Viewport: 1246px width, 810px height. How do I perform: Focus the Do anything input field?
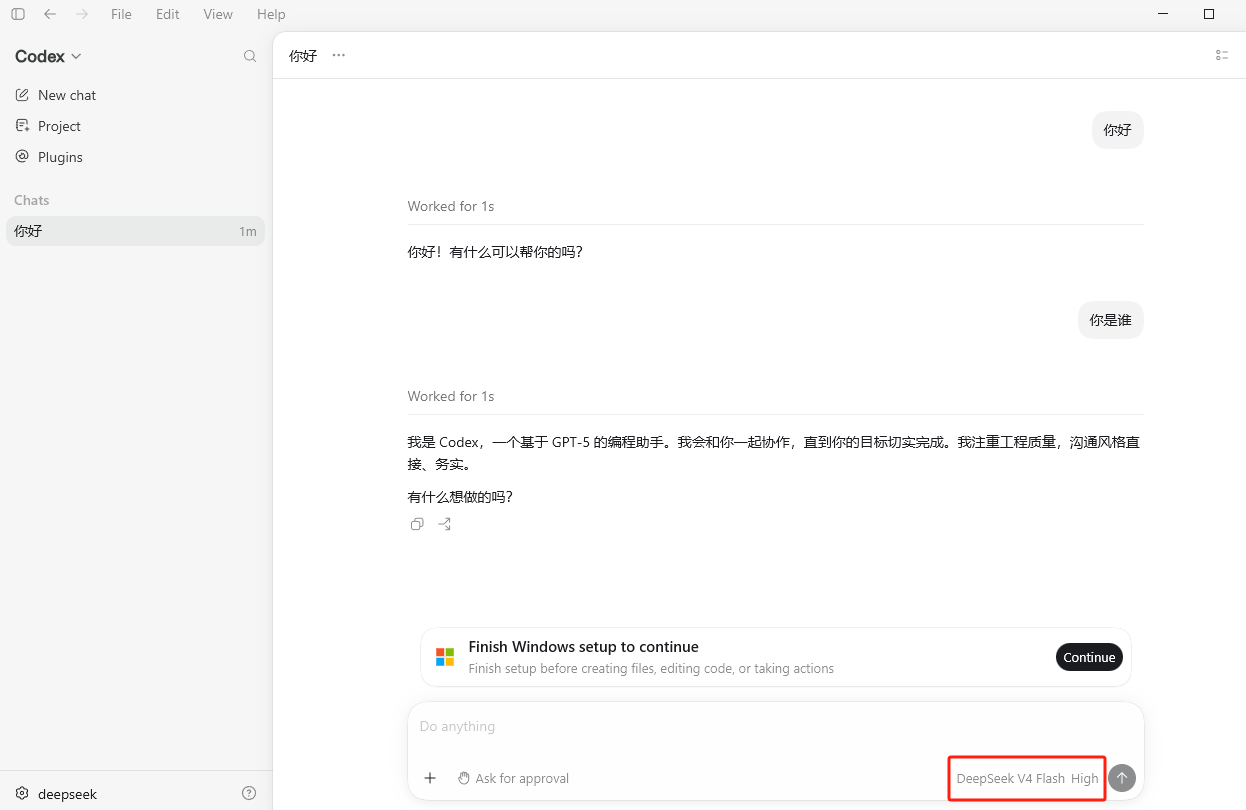[775, 726]
